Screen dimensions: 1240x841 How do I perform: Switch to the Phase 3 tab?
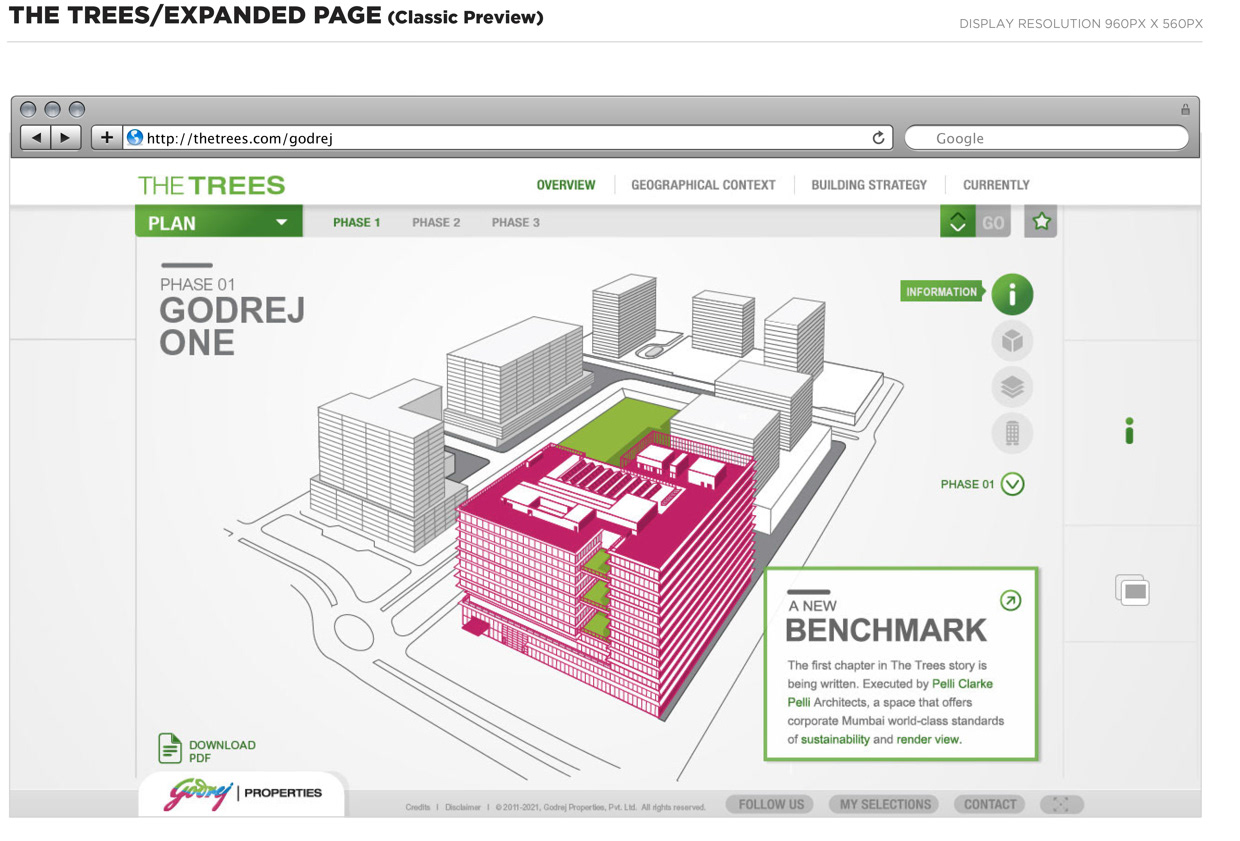tap(515, 222)
